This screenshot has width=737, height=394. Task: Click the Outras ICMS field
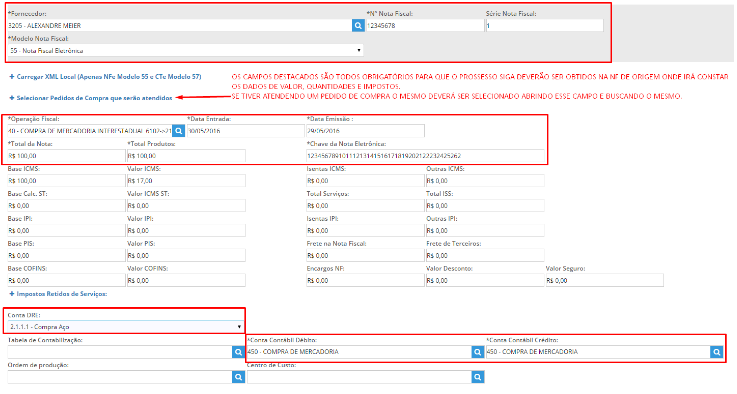coord(485,181)
